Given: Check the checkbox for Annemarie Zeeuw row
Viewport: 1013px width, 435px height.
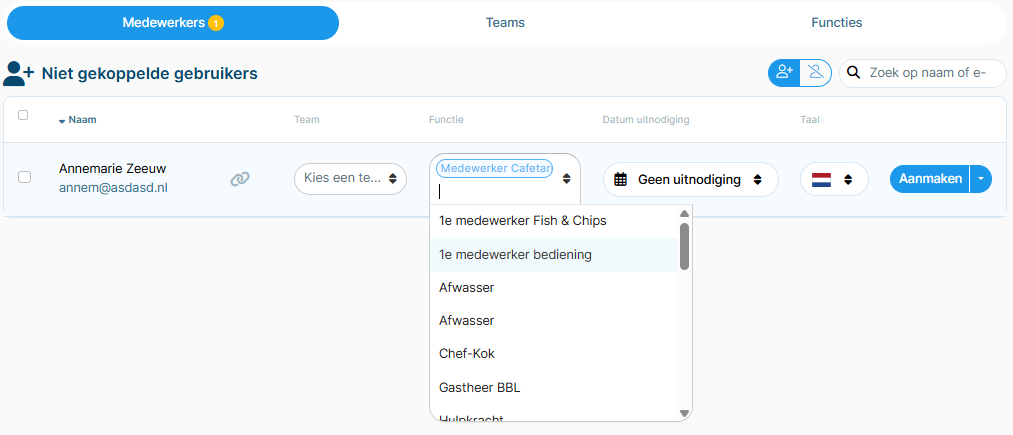Looking at the screenshot, I should click(24, 177).
